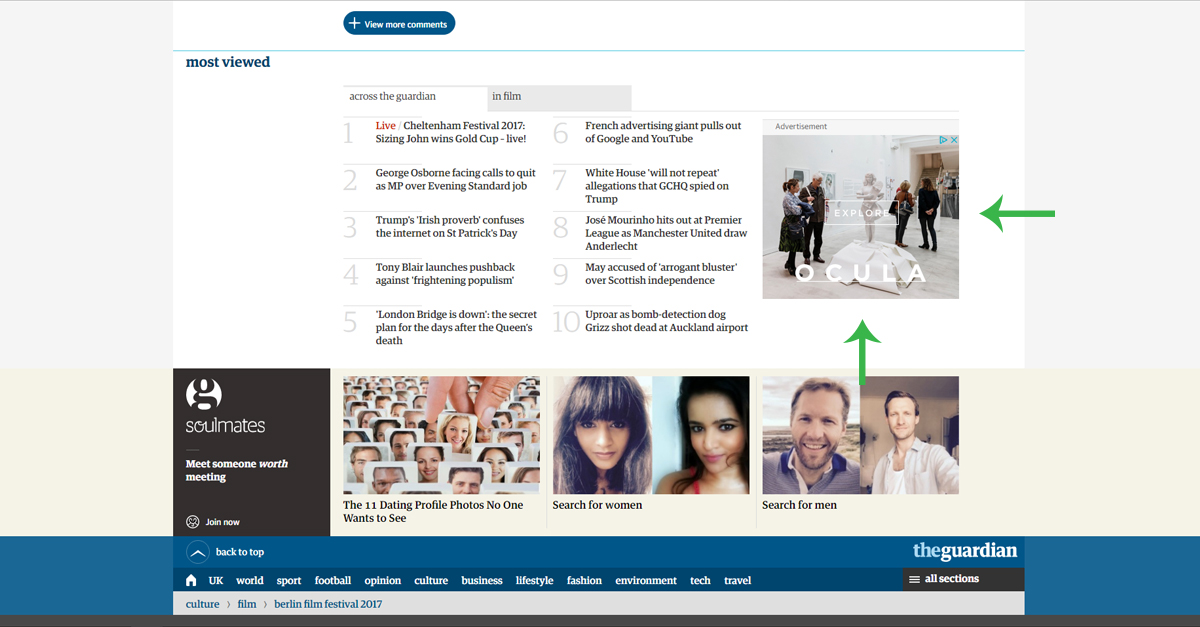Click the smiley icon beside Join now
This screenshot has width=1200, height=627.
tap(193, 522)
